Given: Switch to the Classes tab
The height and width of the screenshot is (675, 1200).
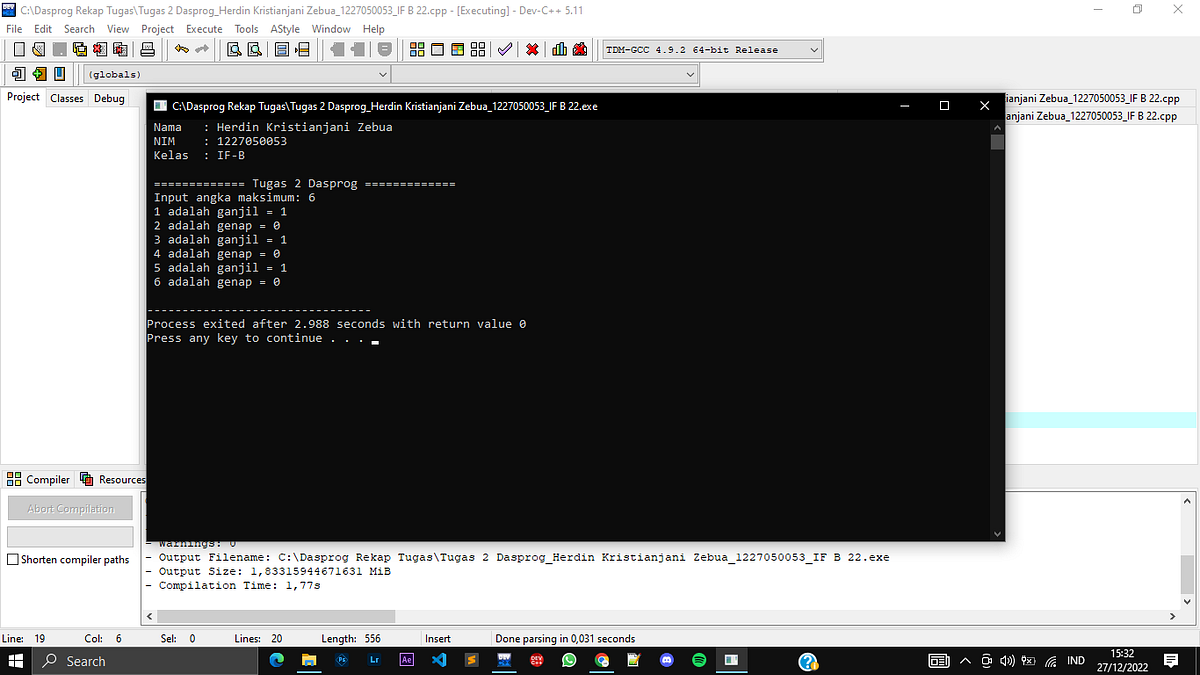Looking at the screenshot, I should pos(67,98).
